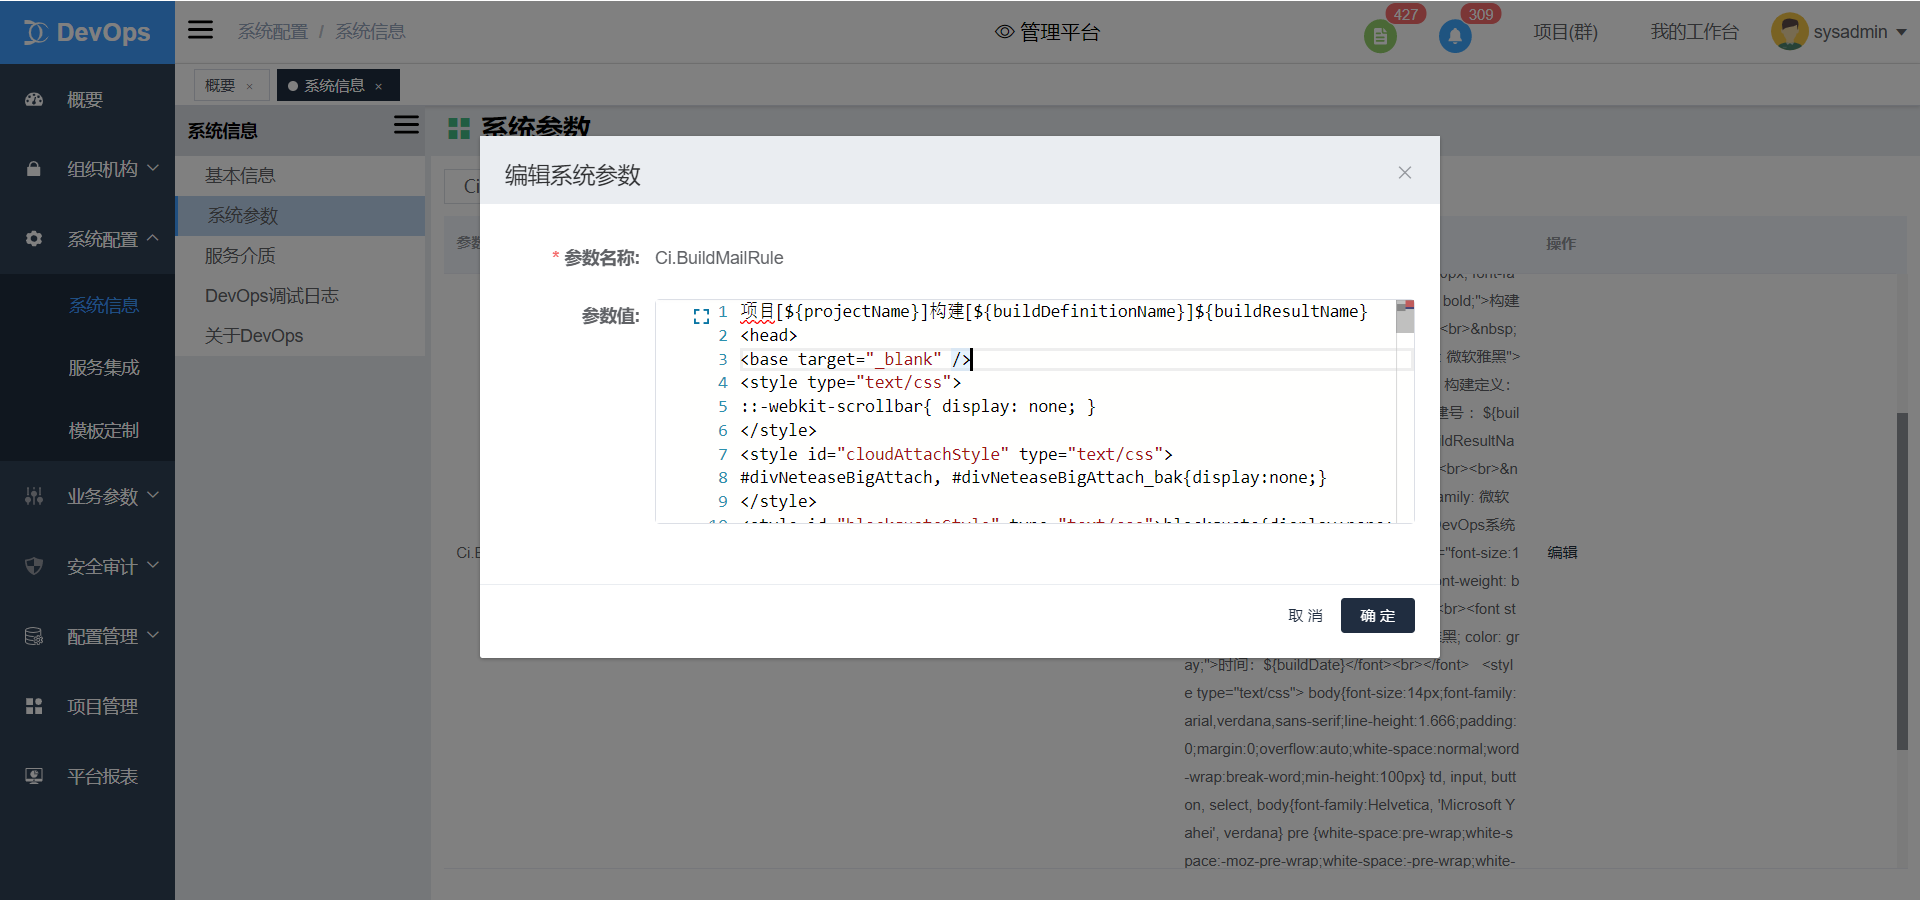Open 我的工作台 in the top bar

tap(1694, 32)
